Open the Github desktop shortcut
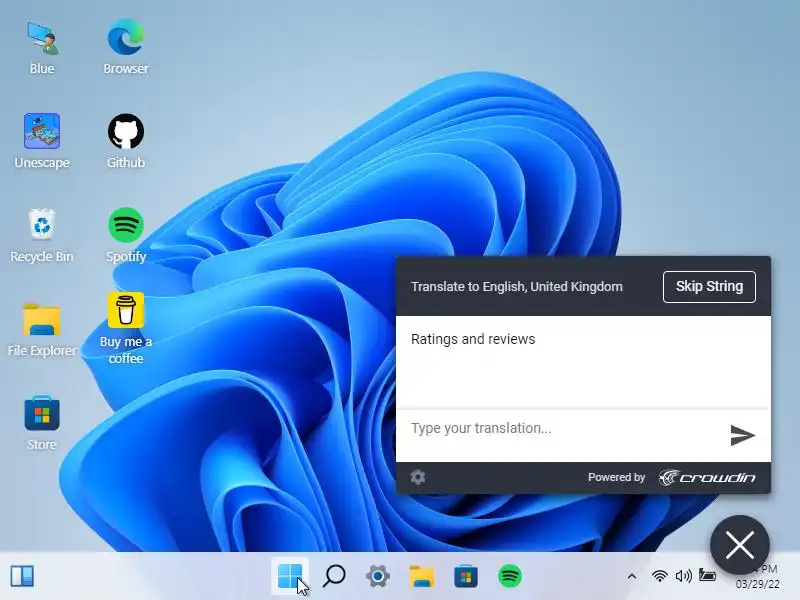This screenshot has width=800, height=600. tap(126, 141)
